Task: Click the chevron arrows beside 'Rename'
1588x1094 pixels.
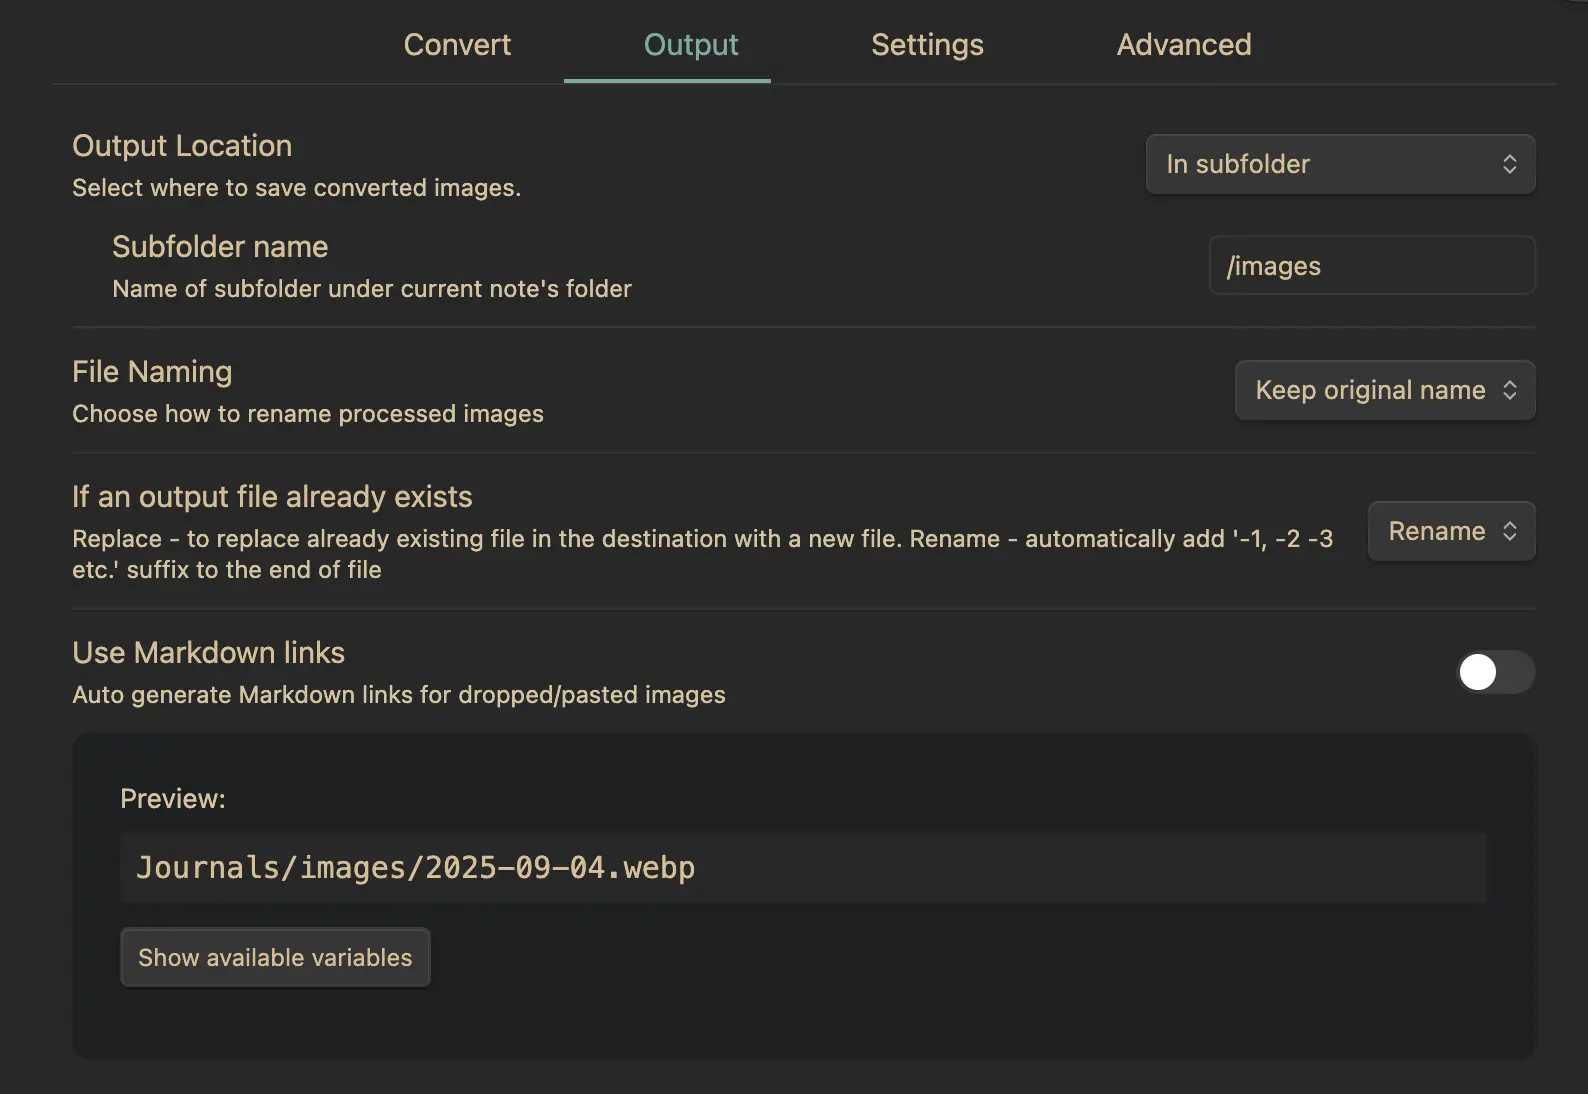Action: (1509, 531)
